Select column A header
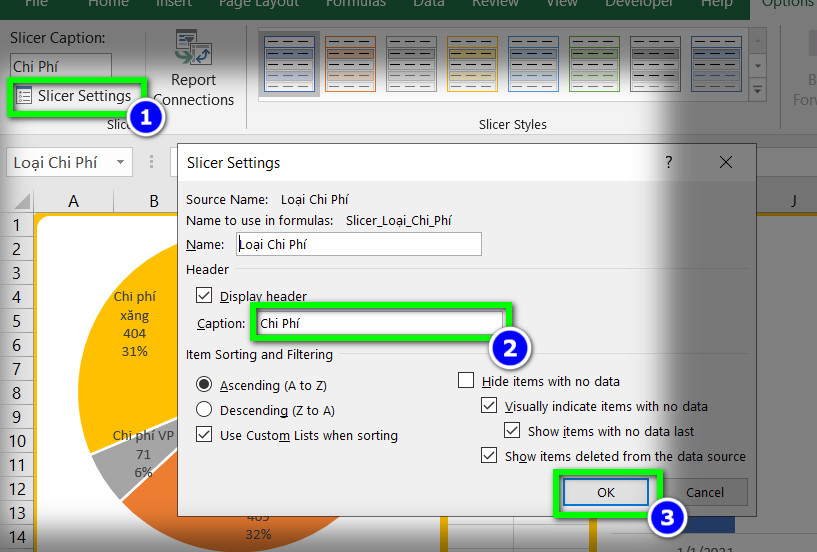817x552 pixels. [73, 201]
